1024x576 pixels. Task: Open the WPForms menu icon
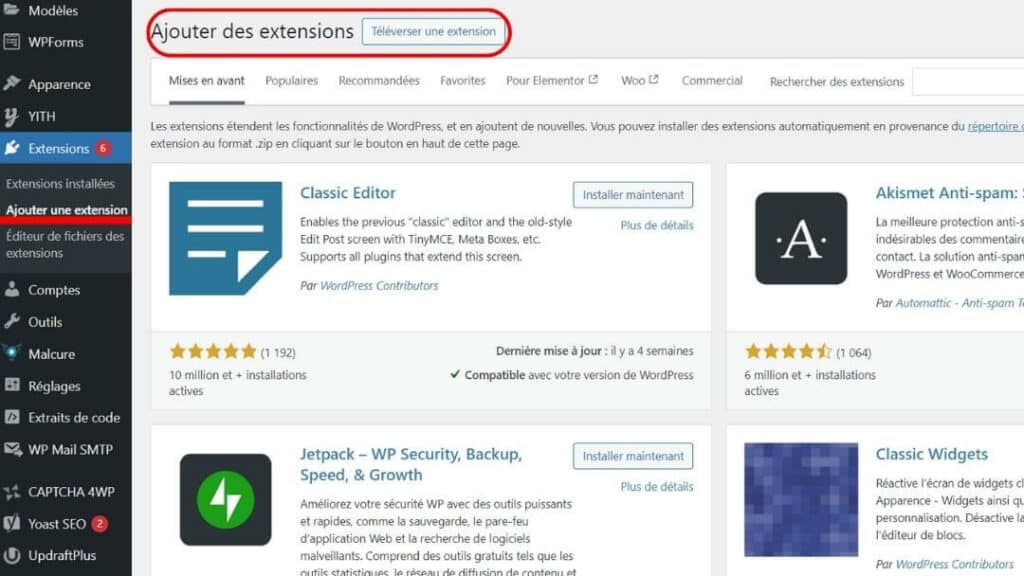[x=12, y=42]
